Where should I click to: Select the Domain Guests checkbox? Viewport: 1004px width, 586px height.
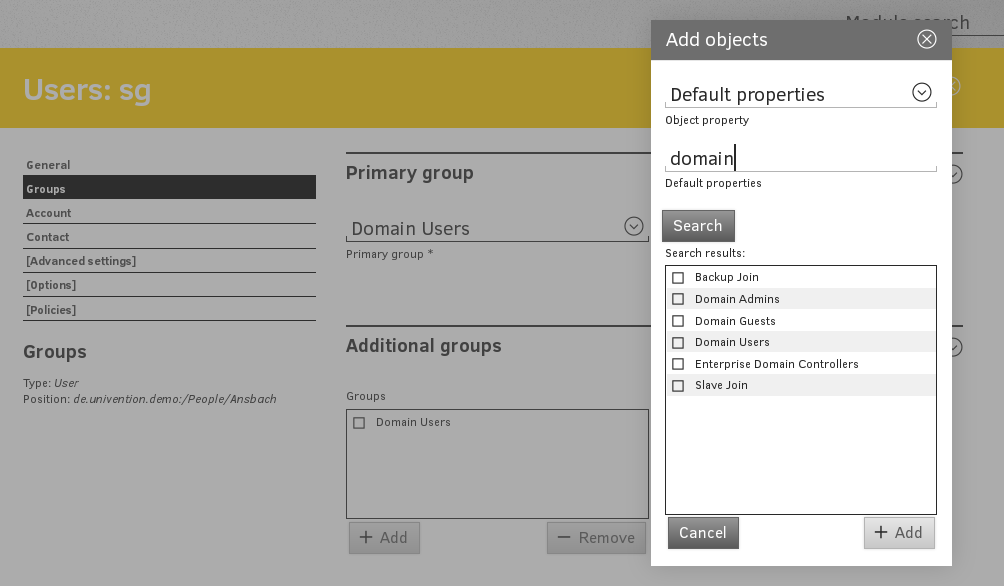tap(678, 321)
